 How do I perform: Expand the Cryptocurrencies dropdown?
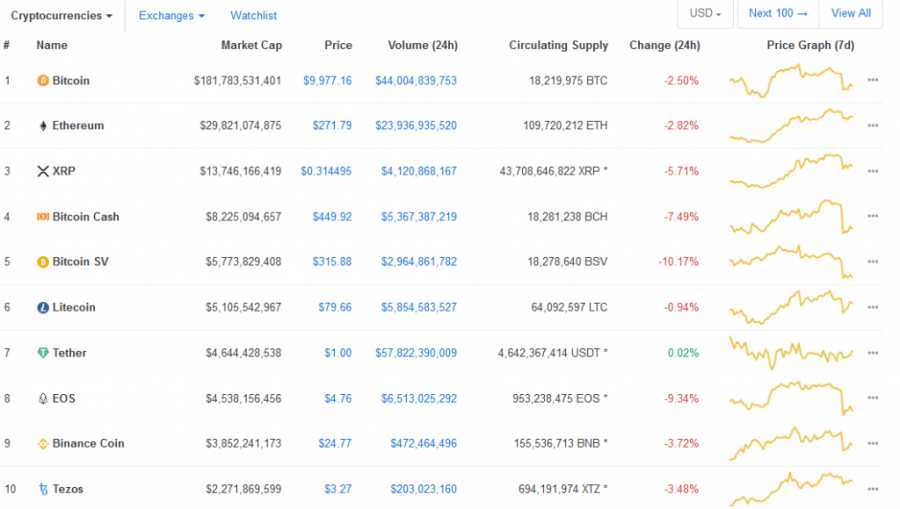pos(61,15)
